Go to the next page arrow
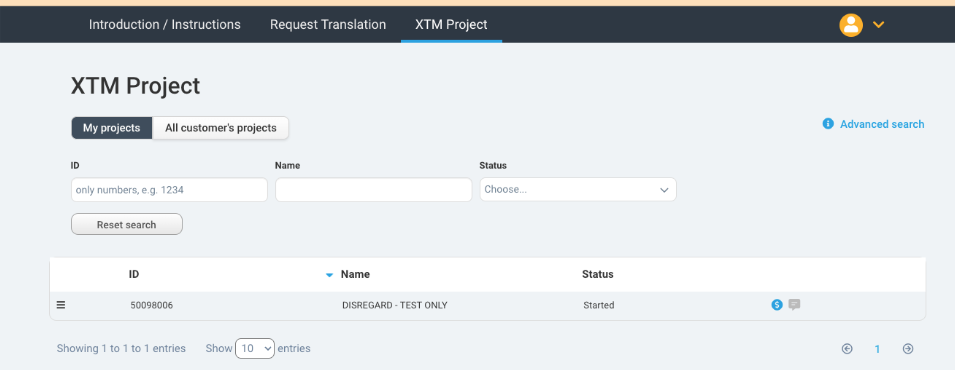This screenshot has width=955, height=370. 907,349
